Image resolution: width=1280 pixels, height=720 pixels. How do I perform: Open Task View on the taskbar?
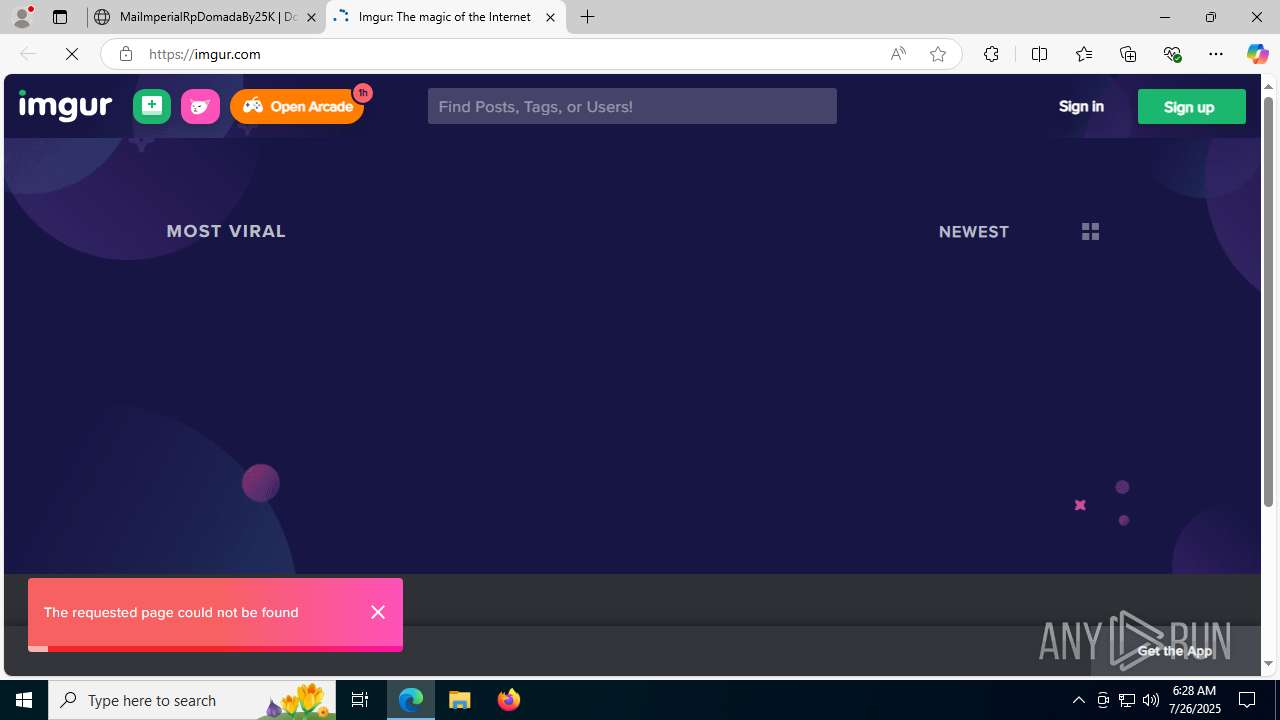click(360, 700)
